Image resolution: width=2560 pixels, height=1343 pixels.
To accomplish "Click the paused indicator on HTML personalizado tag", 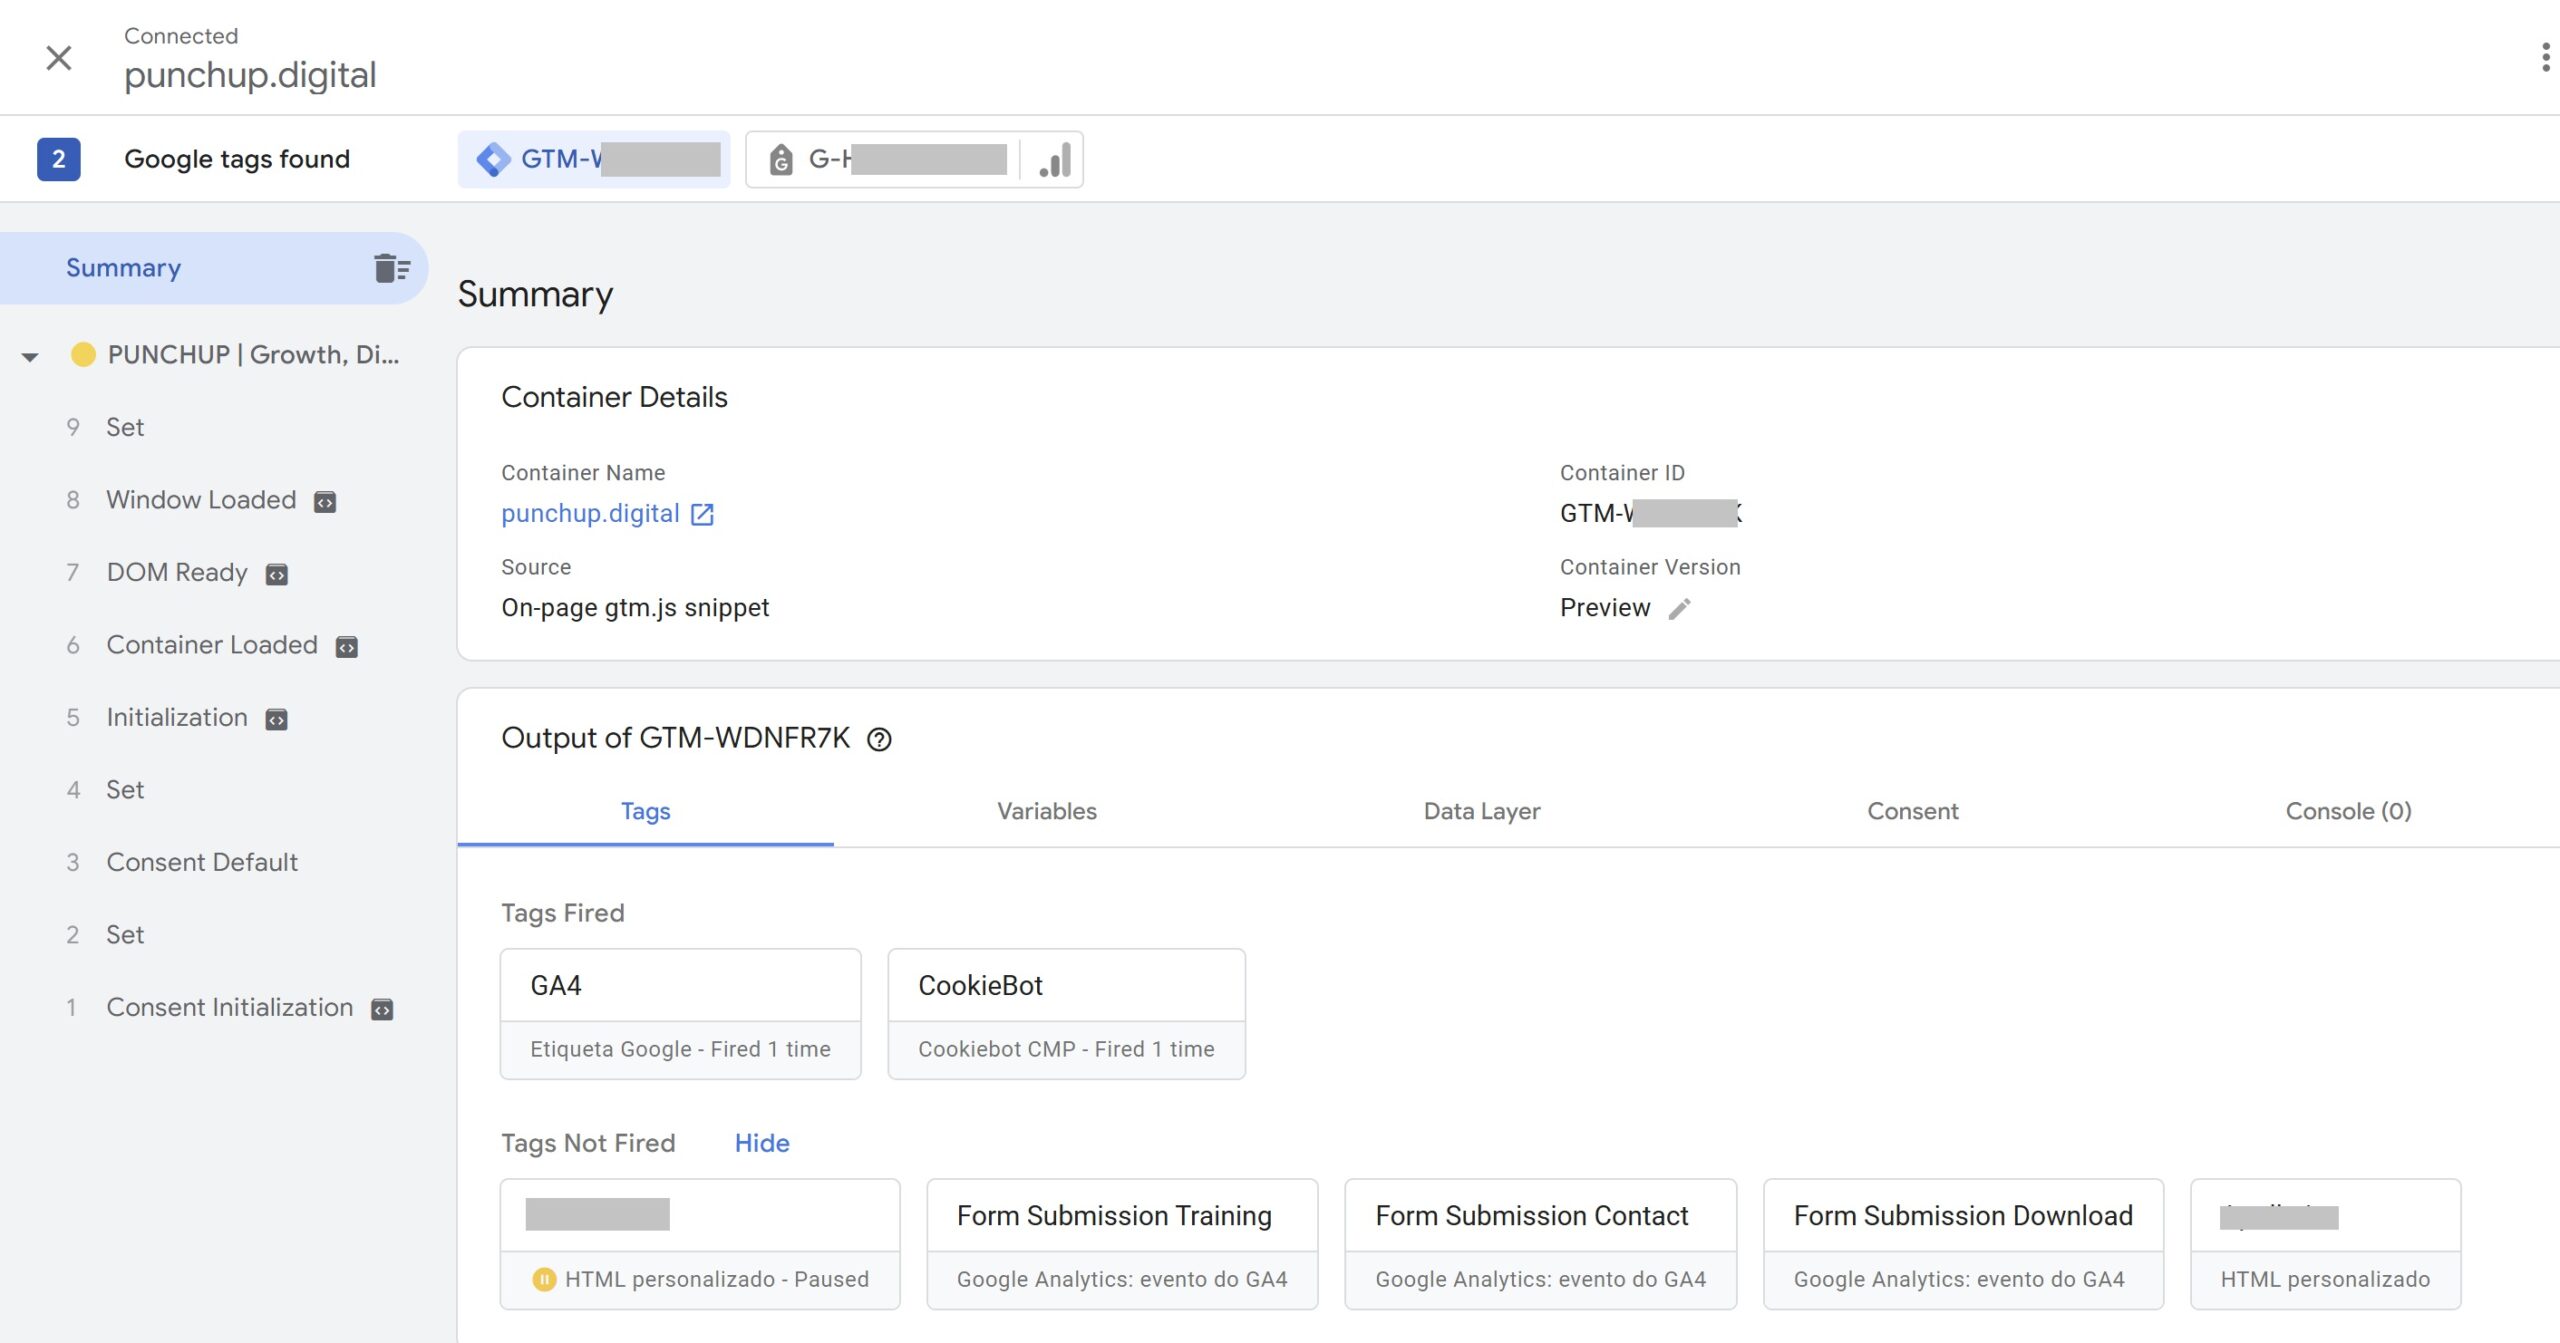I will [x=546, y=1278].
